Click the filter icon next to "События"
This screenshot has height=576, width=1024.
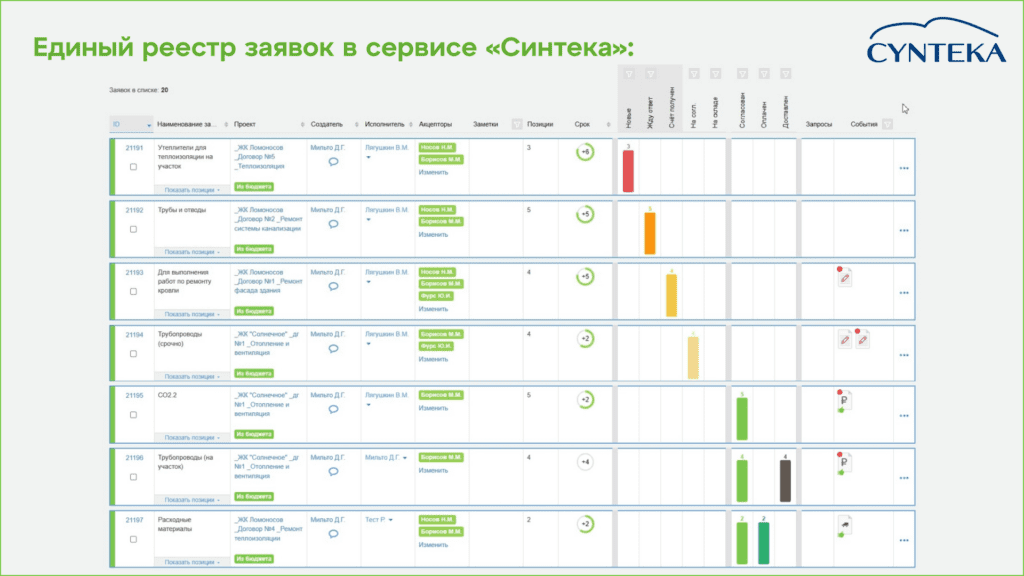887,125
